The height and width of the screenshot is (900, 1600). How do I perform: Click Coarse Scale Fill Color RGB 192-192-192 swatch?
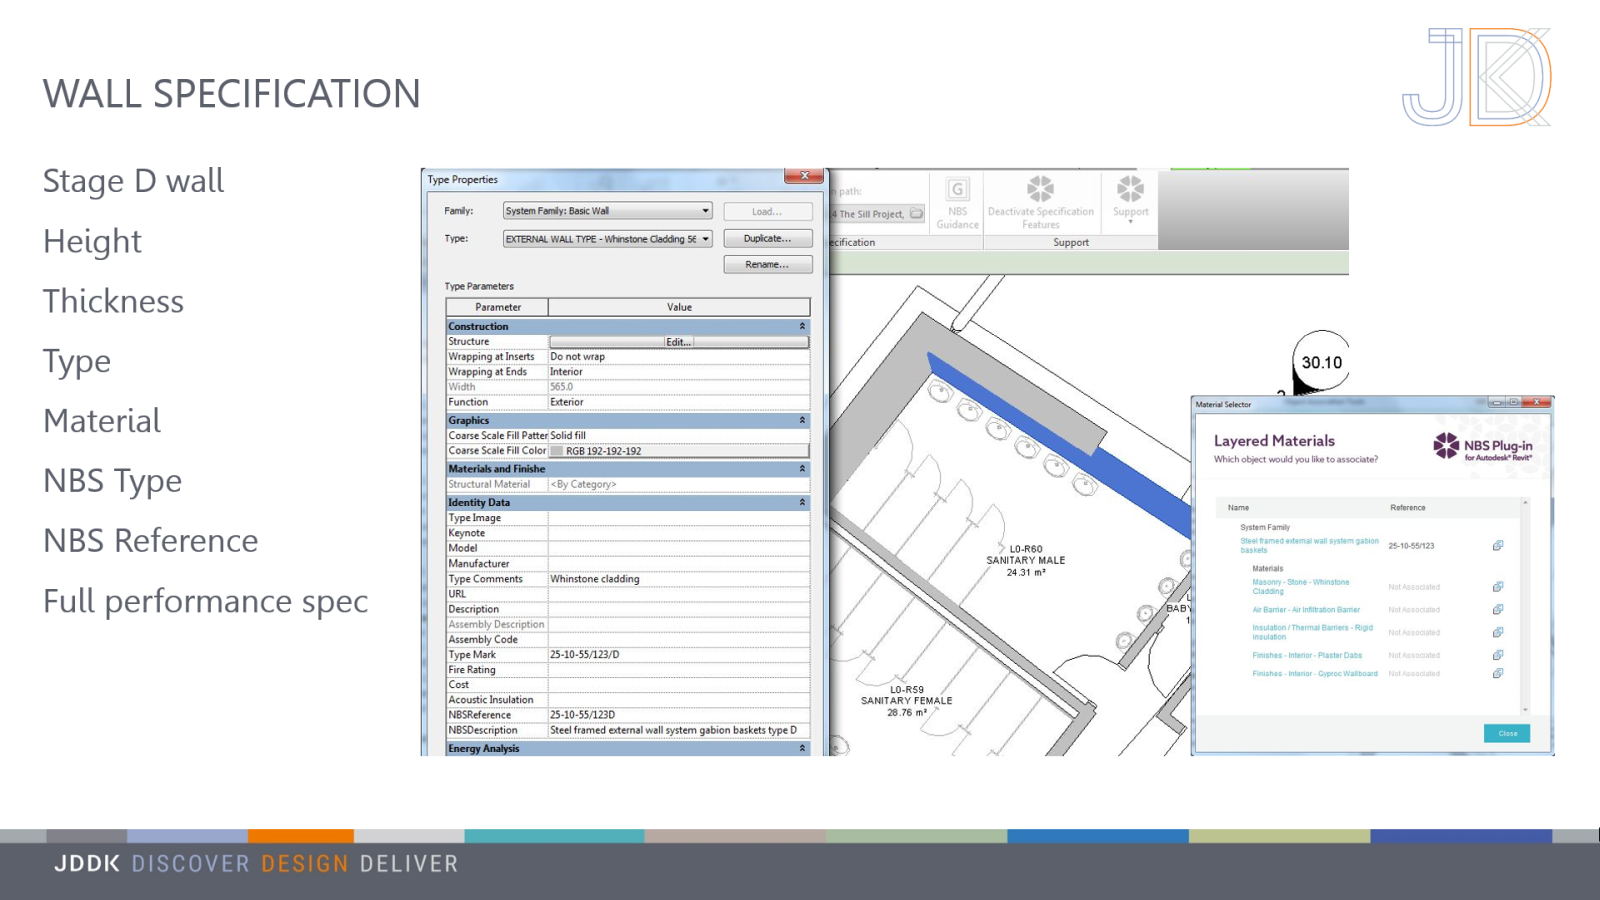pos(557,451)
